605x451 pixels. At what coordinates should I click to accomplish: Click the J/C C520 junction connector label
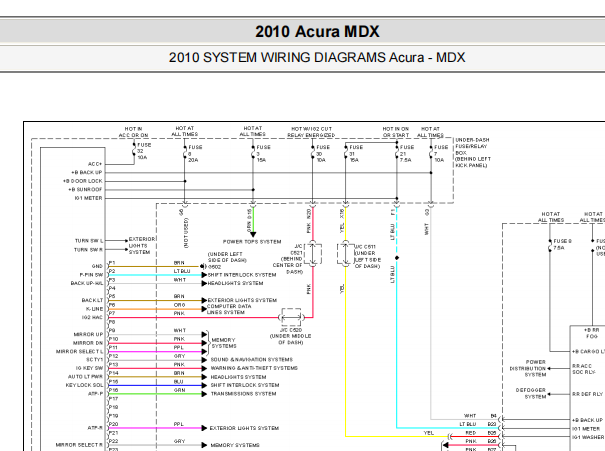pos(290,336)
